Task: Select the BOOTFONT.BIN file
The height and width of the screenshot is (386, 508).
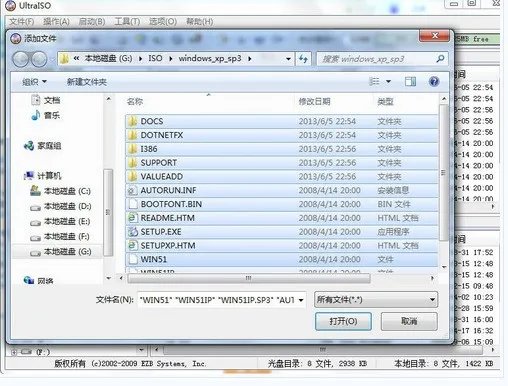Action: [281, 204]
